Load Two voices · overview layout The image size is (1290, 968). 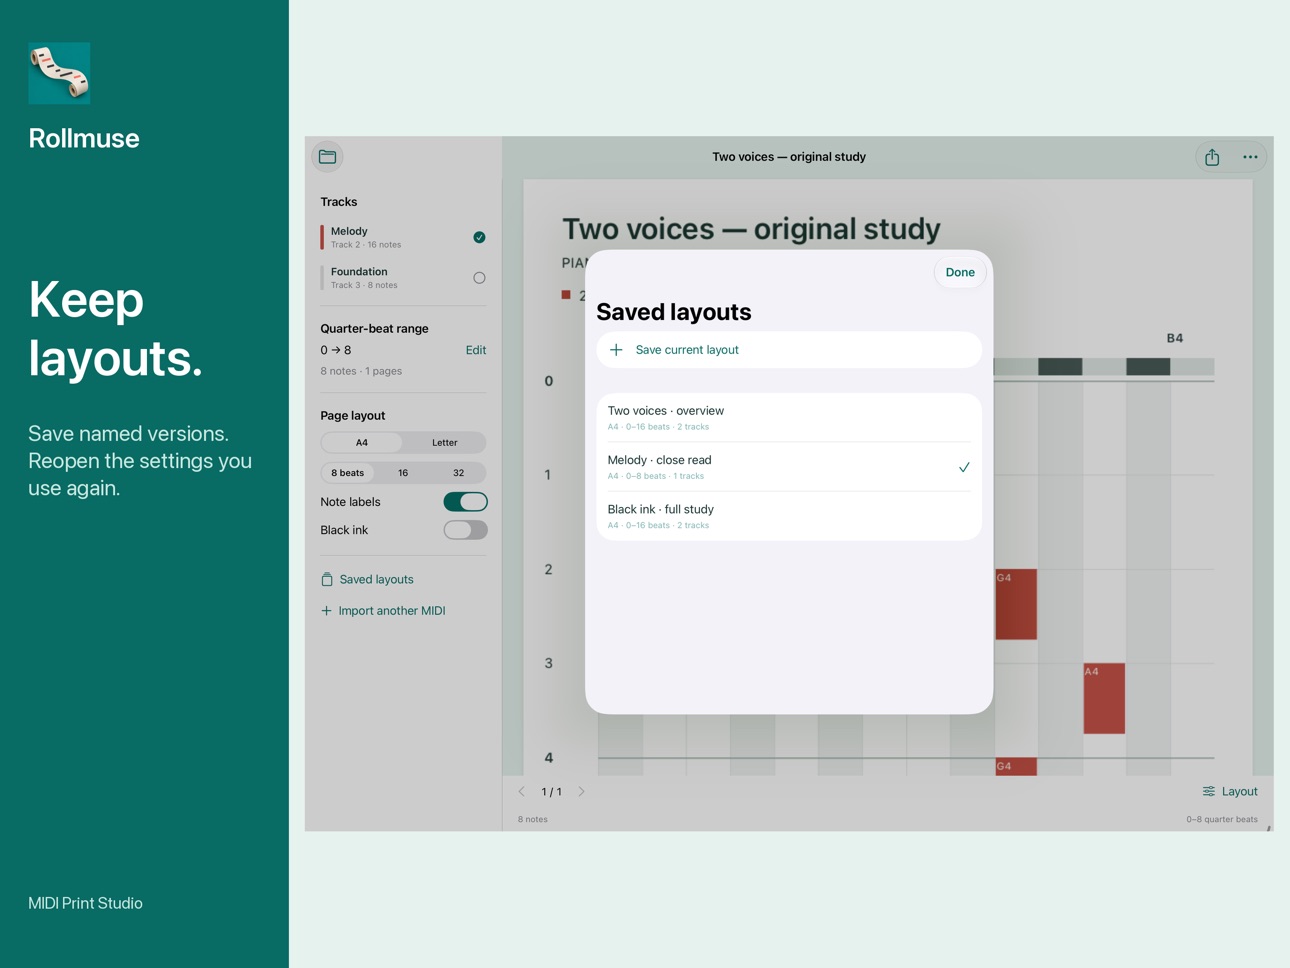click(x=789, y=418)
